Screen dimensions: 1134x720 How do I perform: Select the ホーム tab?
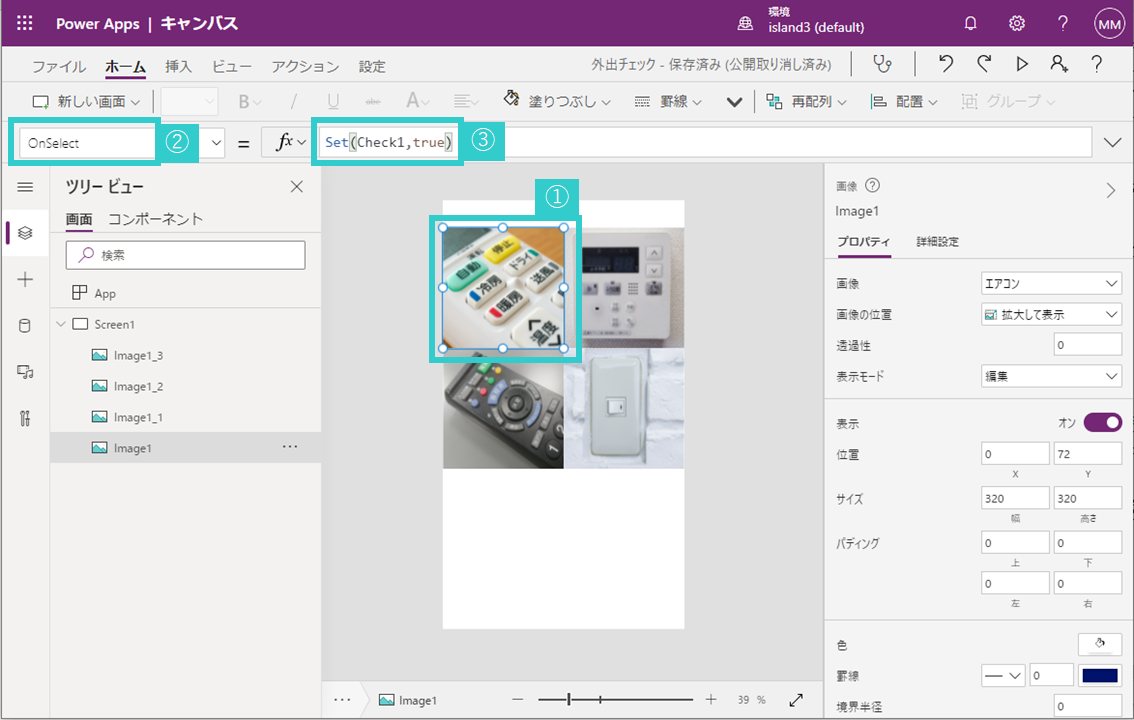coord(125,67)
